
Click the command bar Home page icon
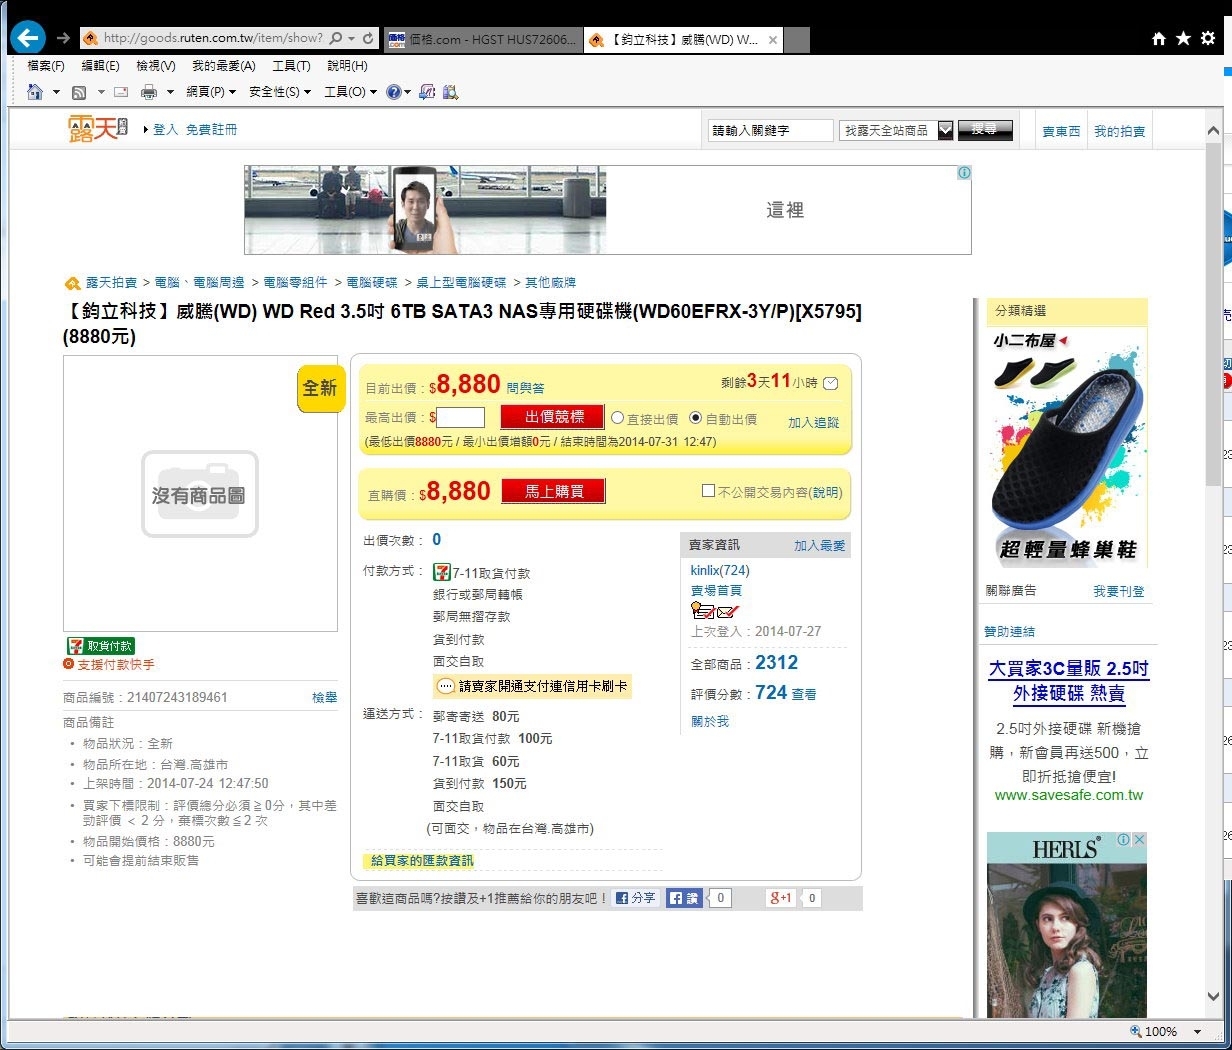(x=35, y=92)
